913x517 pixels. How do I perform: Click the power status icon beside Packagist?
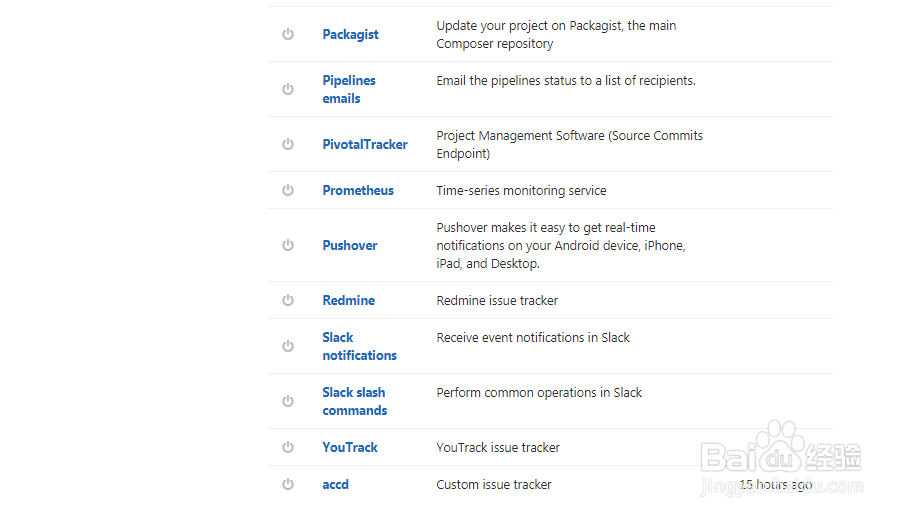(288, 34)
